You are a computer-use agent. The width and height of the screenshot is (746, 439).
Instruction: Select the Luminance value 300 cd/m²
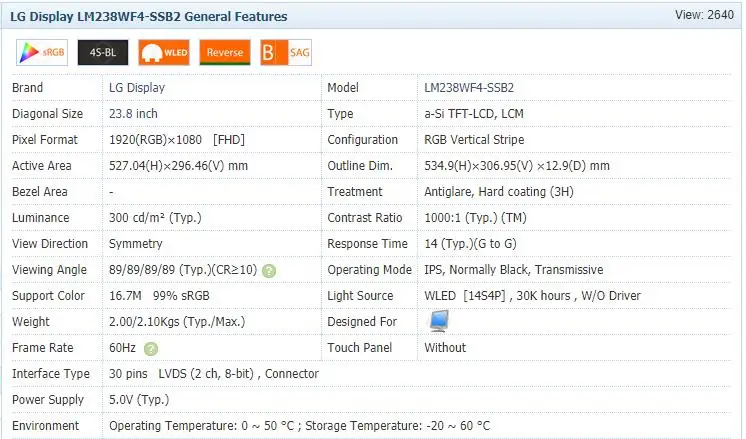[x=155, y=218]
